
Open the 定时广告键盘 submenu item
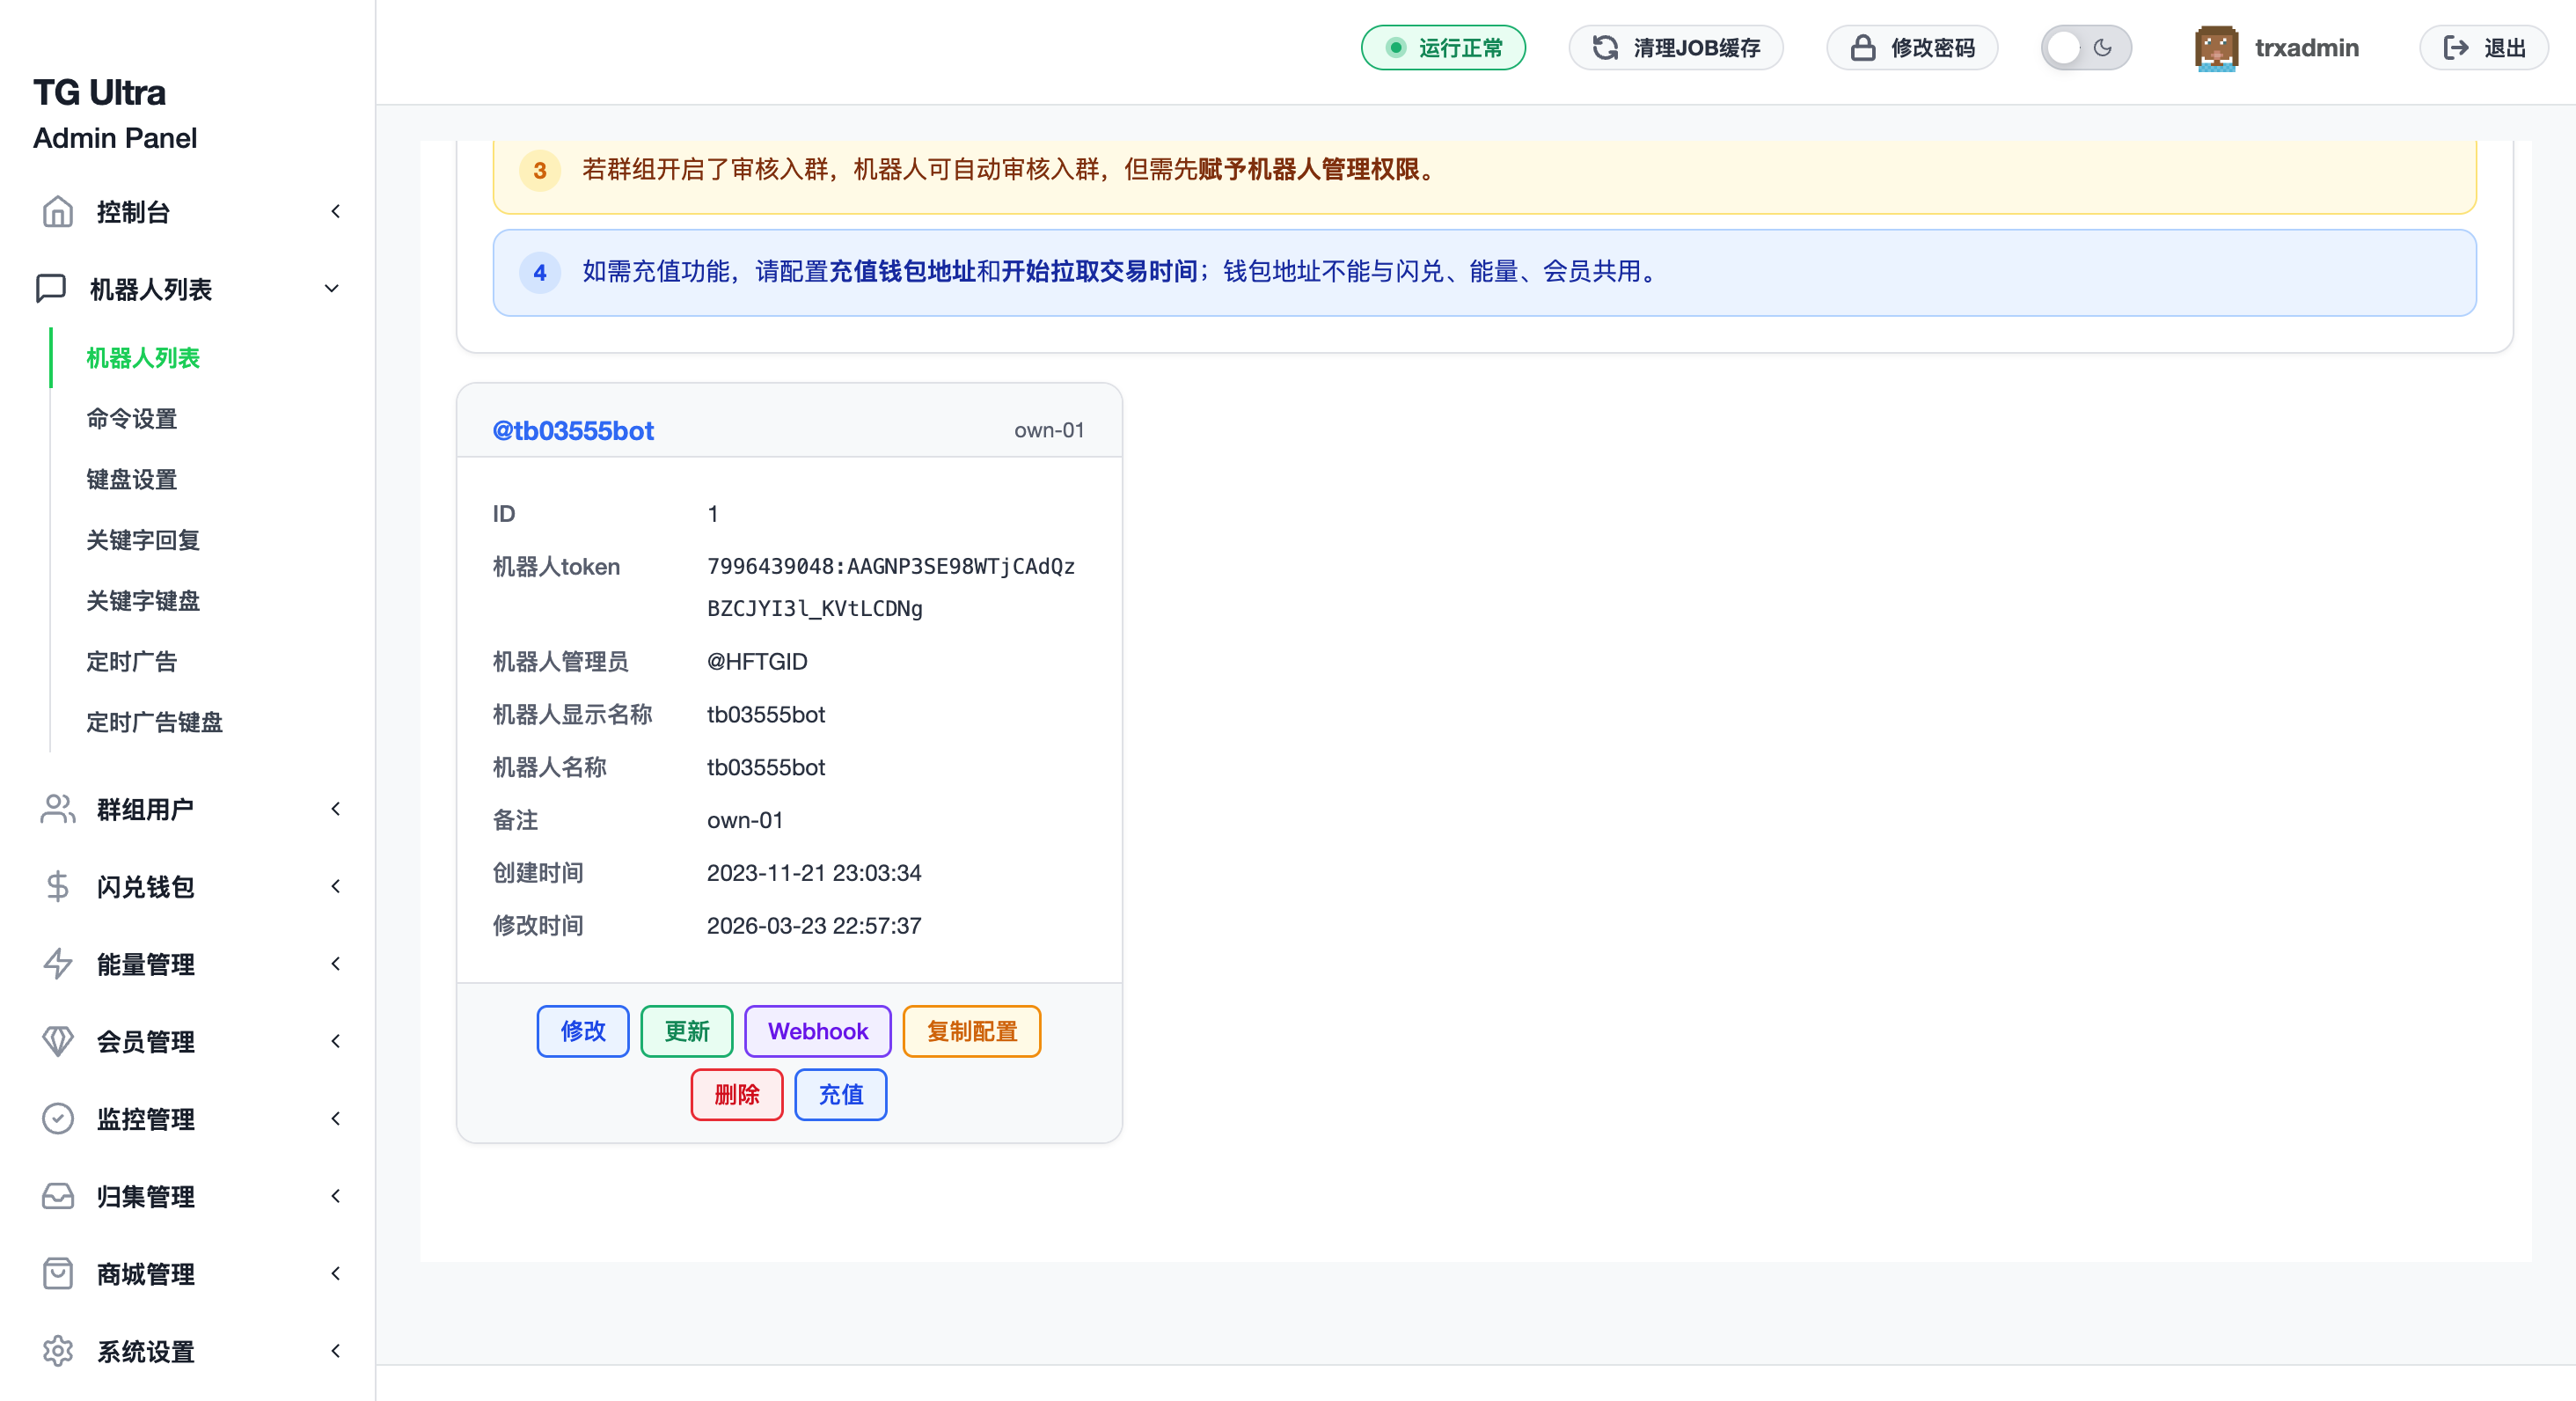[x=154, y=722]
